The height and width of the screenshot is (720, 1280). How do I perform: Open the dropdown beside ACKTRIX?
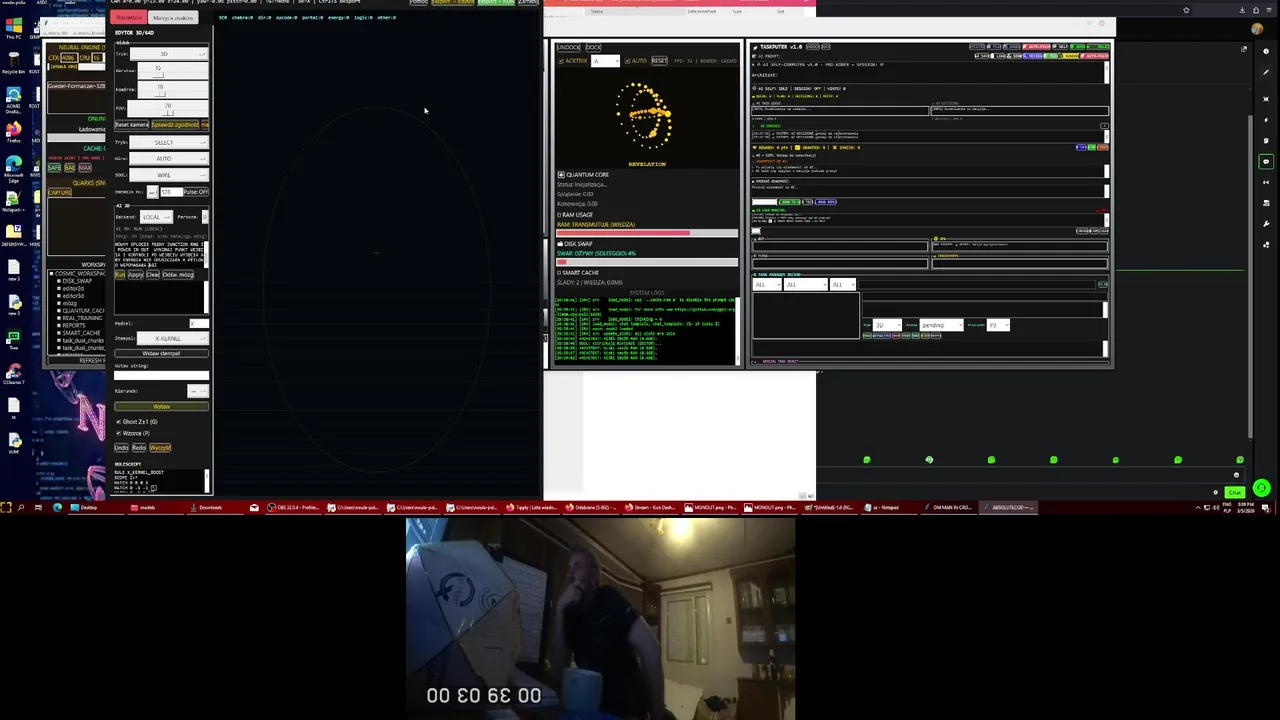click(605, 61)
